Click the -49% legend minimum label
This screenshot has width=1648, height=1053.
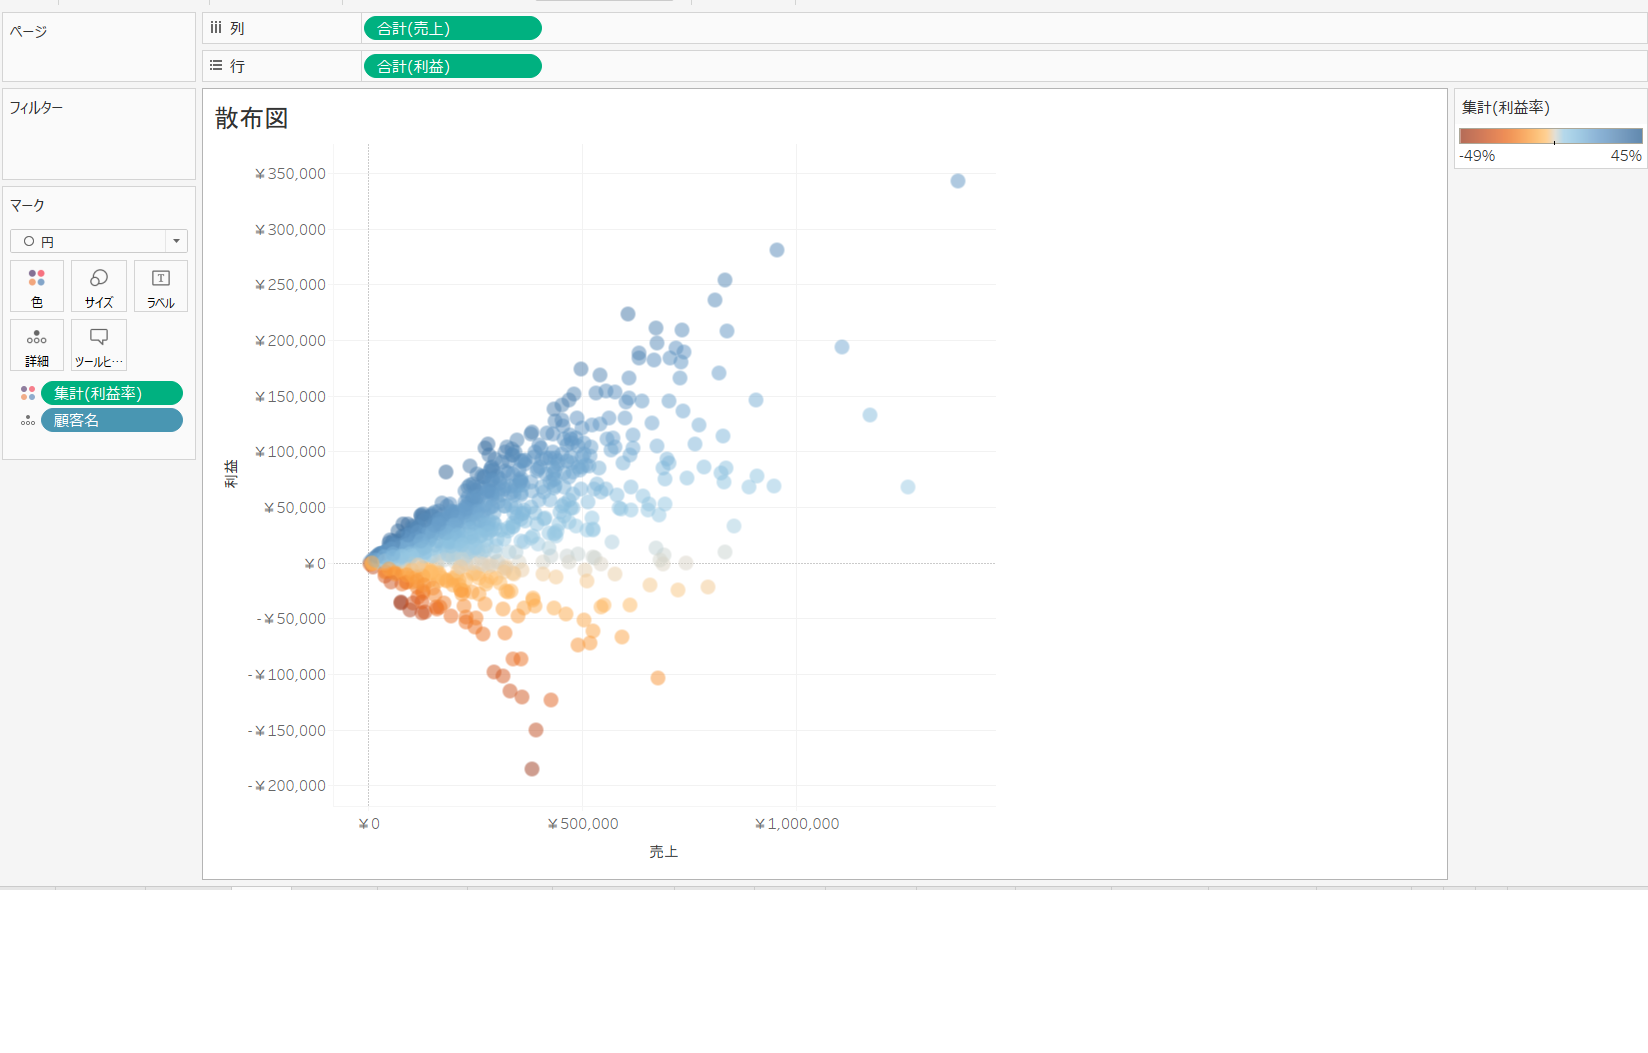[x=1477, y=156]
